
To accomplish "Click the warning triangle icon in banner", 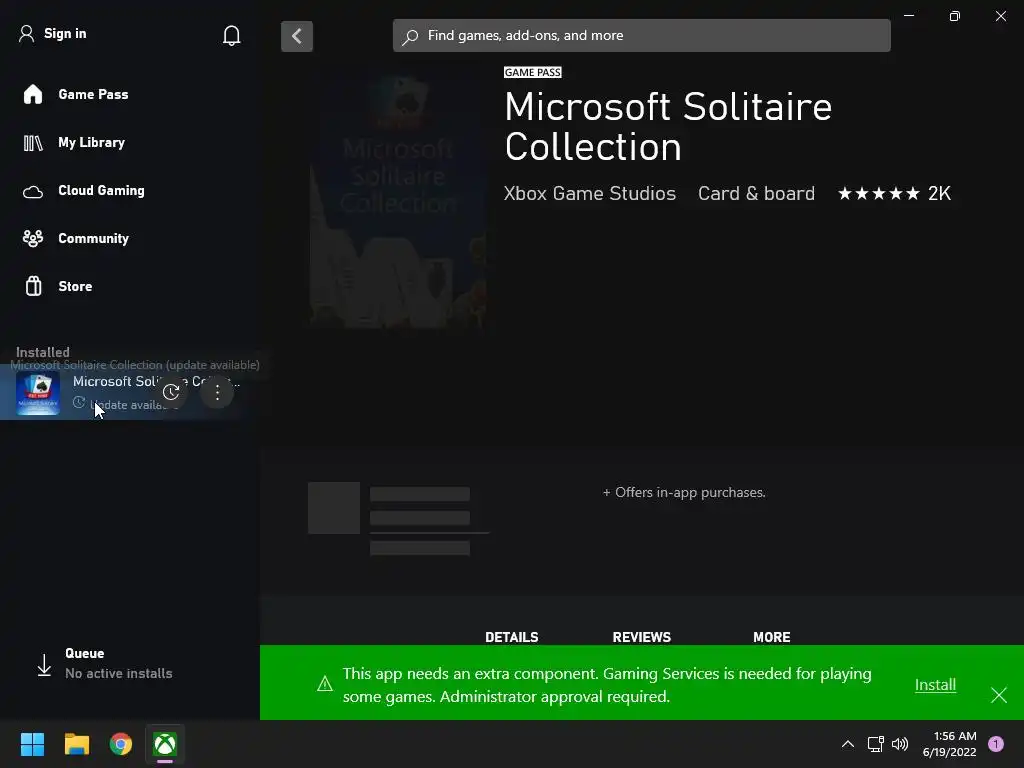I will 325,684.
